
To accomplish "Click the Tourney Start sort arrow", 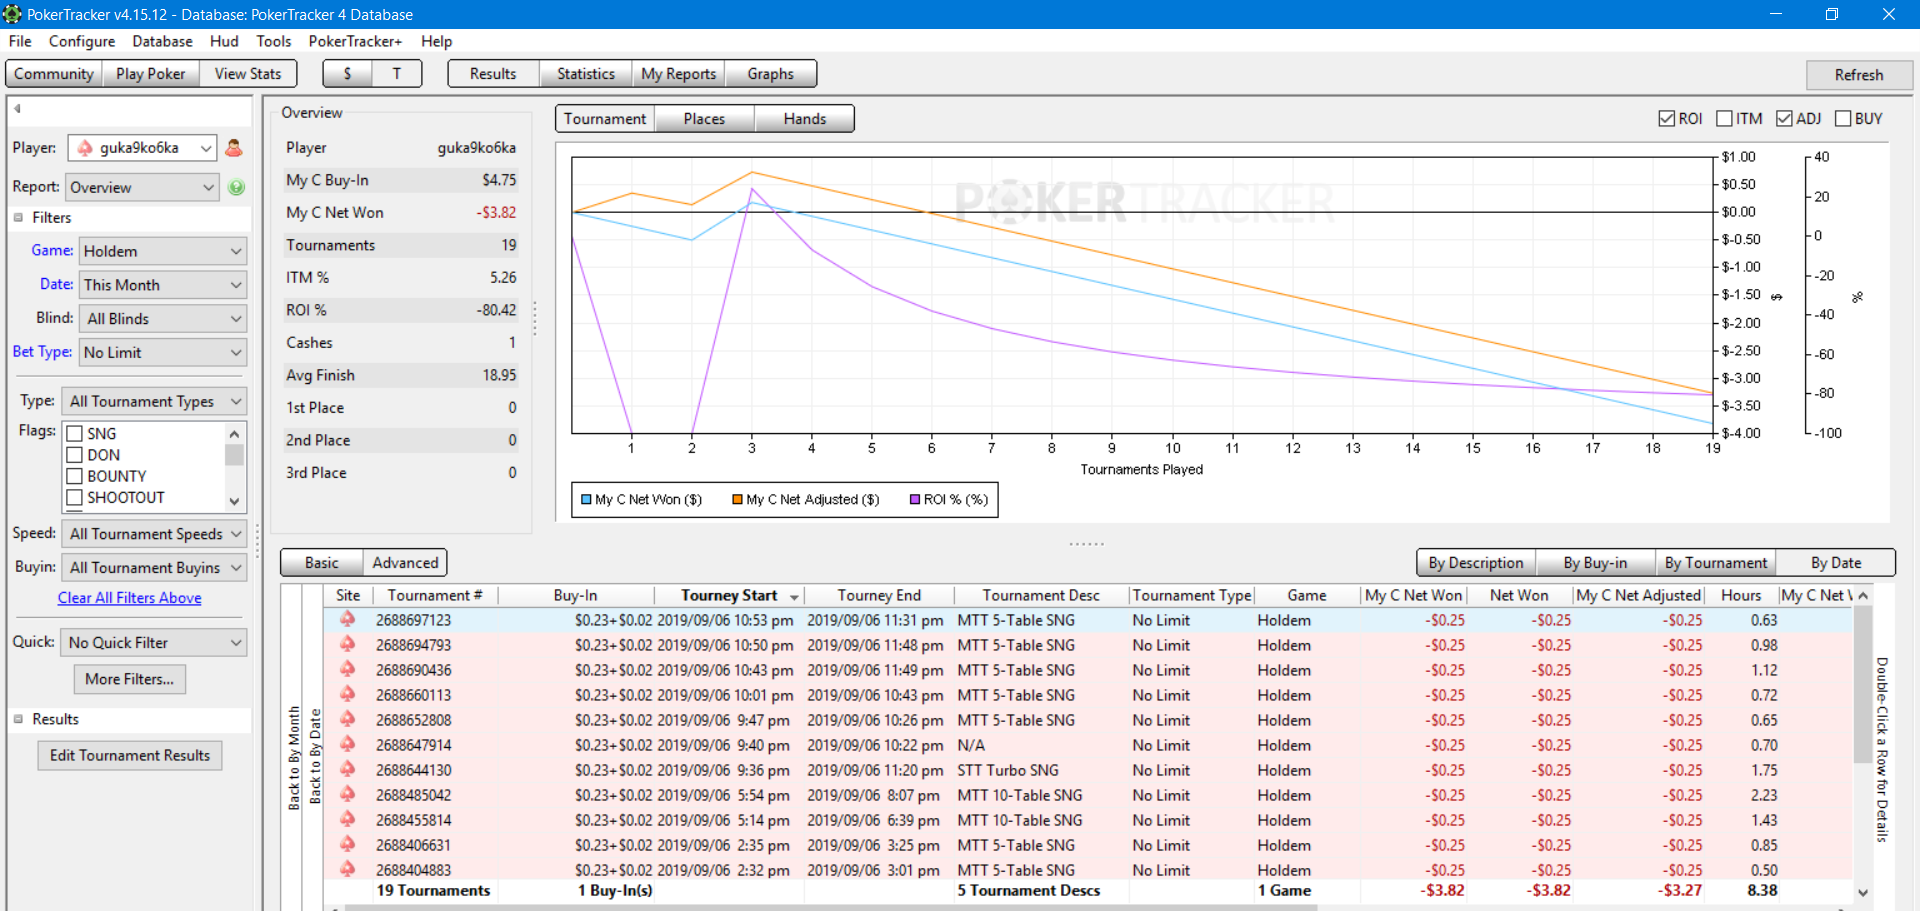I will click(x=794, y=597).
